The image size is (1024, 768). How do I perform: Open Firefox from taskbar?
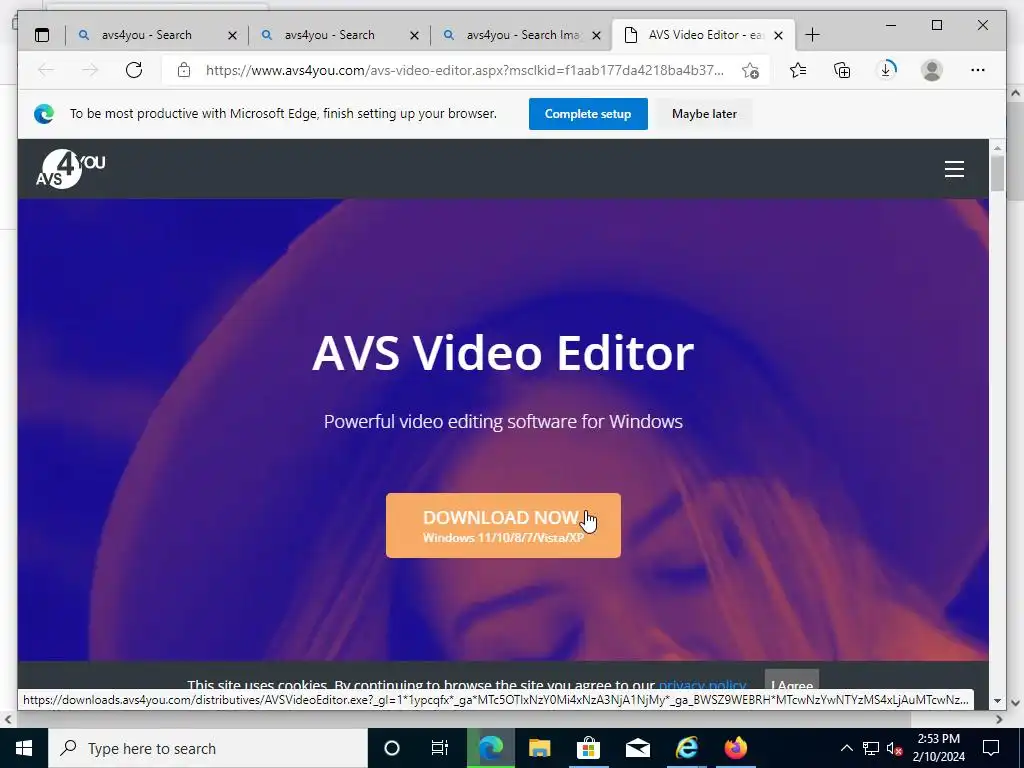(735, 748)
